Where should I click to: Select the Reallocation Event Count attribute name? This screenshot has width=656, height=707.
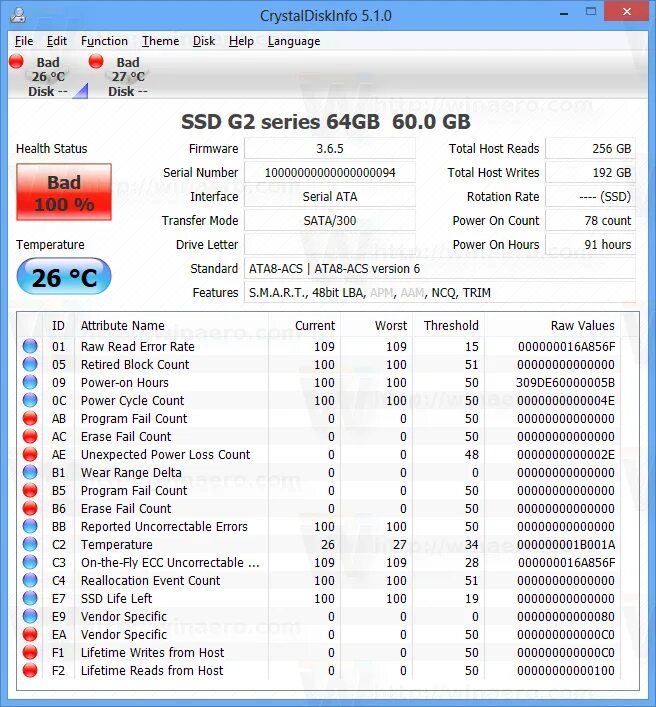click(x=151, y=580)
